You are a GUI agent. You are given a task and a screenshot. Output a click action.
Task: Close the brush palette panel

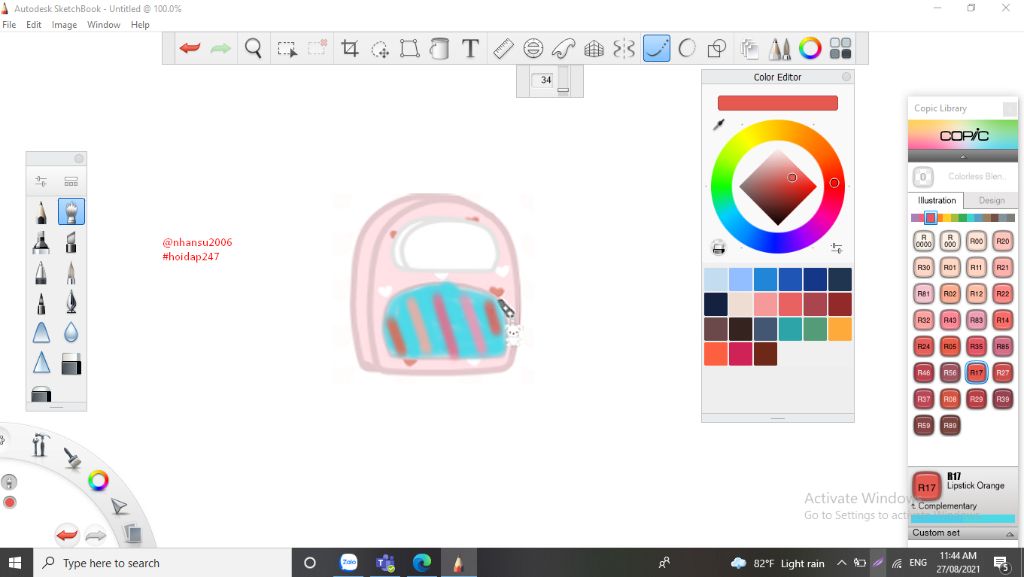(79, 159)
